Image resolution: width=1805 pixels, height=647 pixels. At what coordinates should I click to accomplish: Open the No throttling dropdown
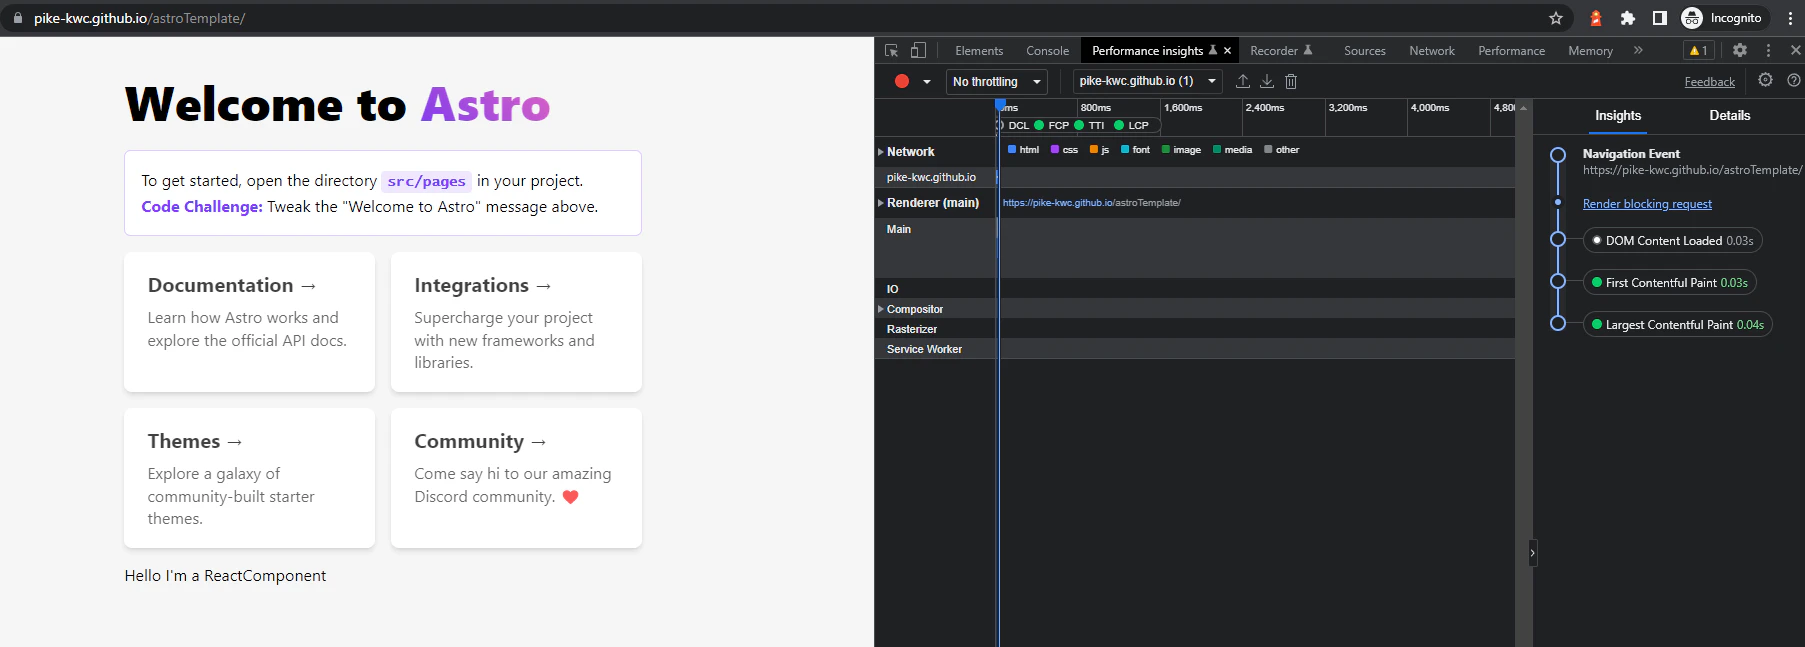997,82
